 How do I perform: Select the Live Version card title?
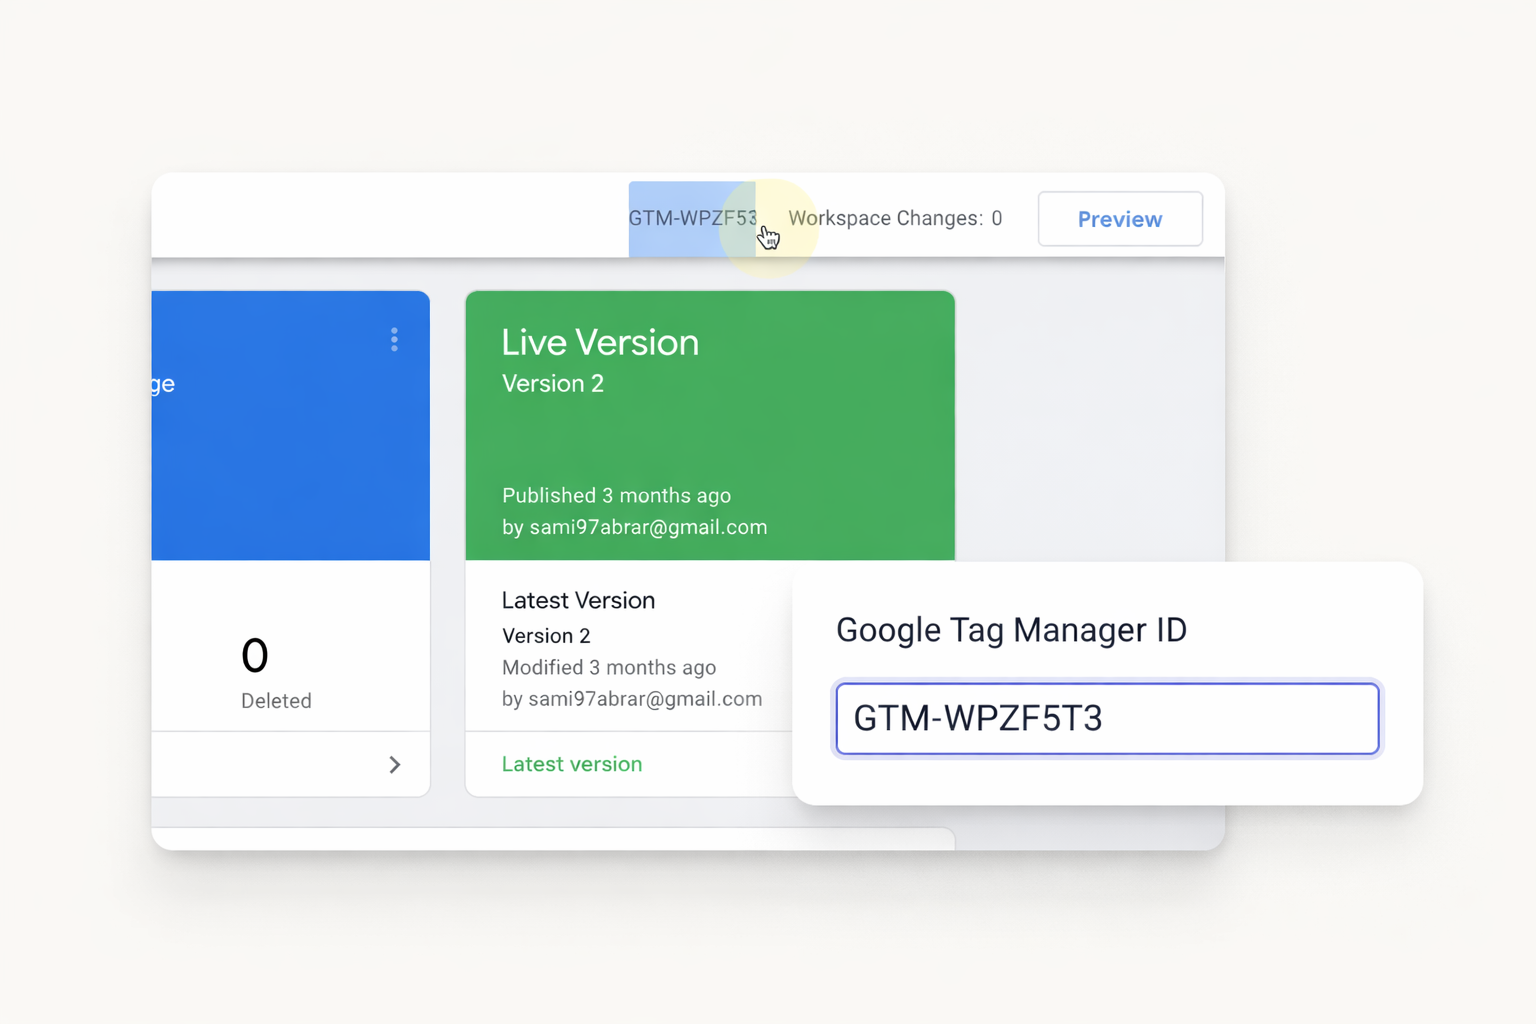tap(599, 343)
